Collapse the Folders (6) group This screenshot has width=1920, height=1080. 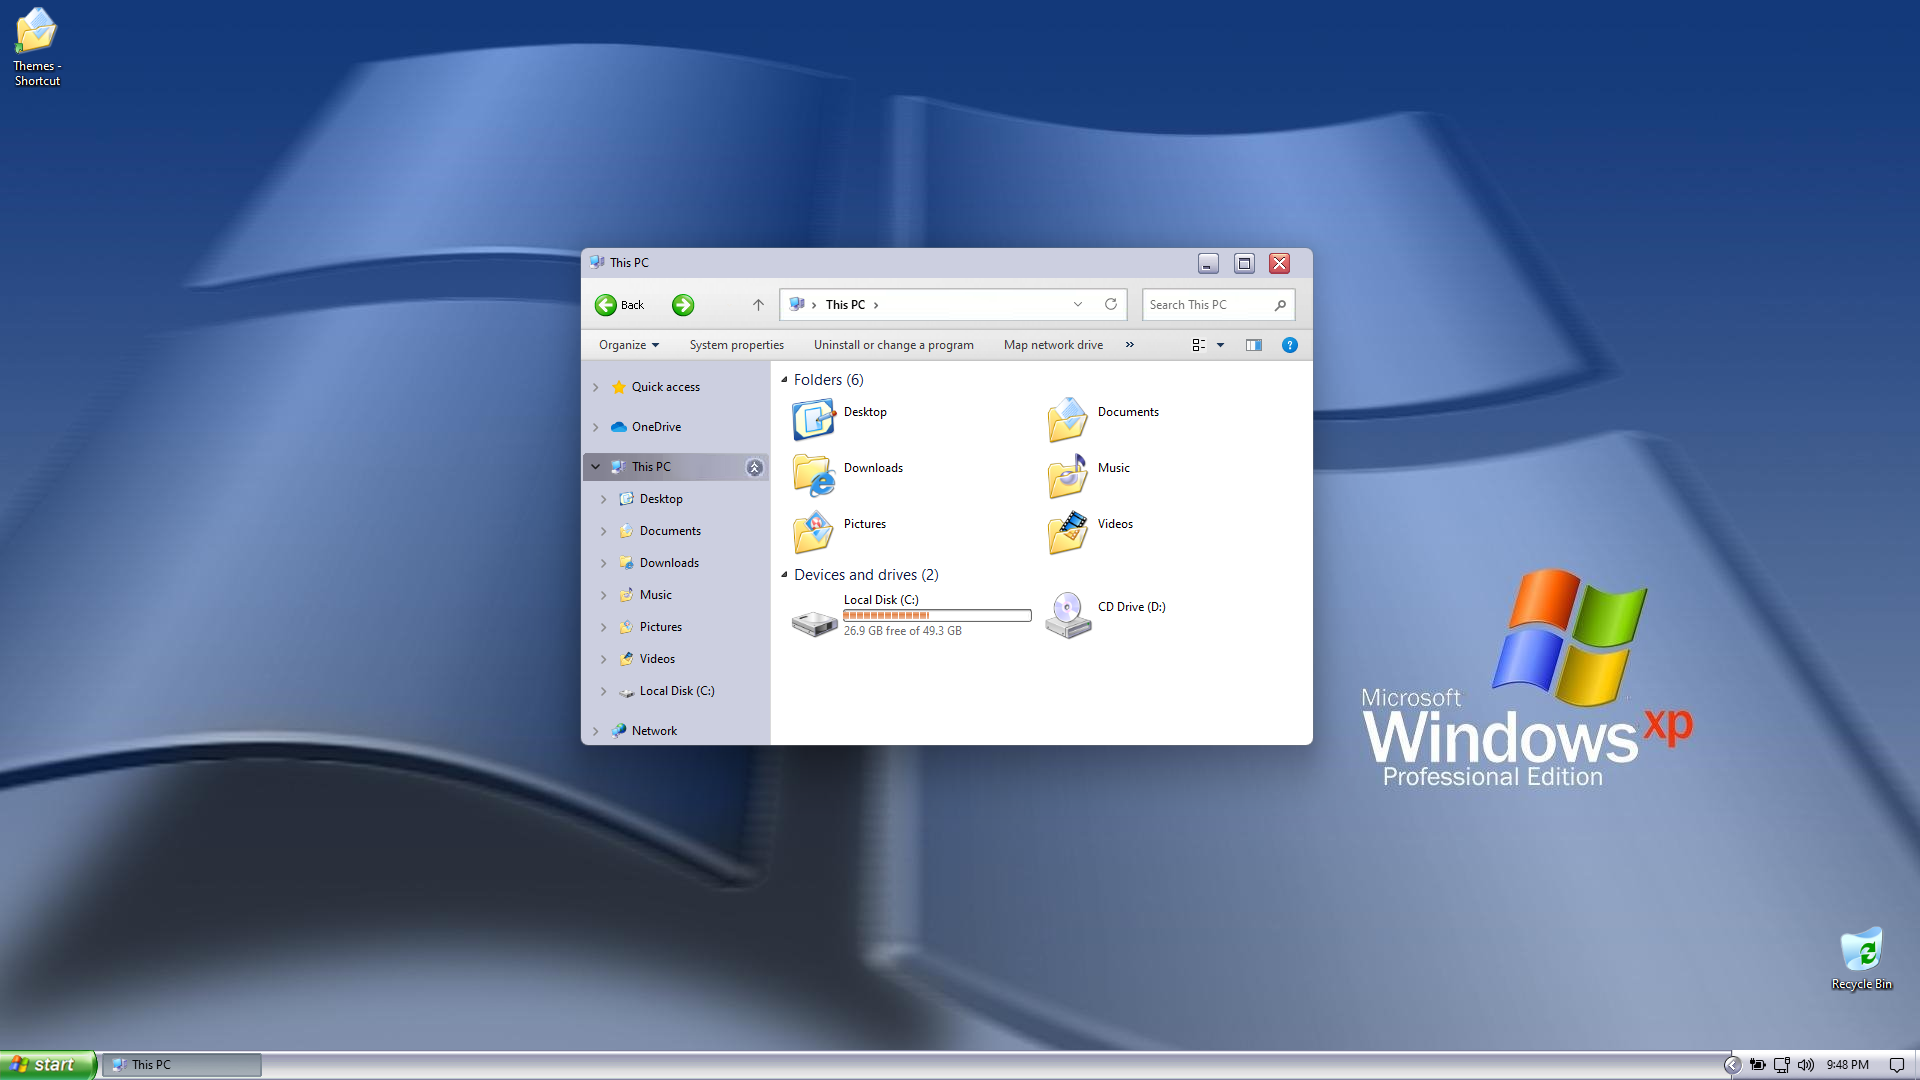(x=784, y=380)
